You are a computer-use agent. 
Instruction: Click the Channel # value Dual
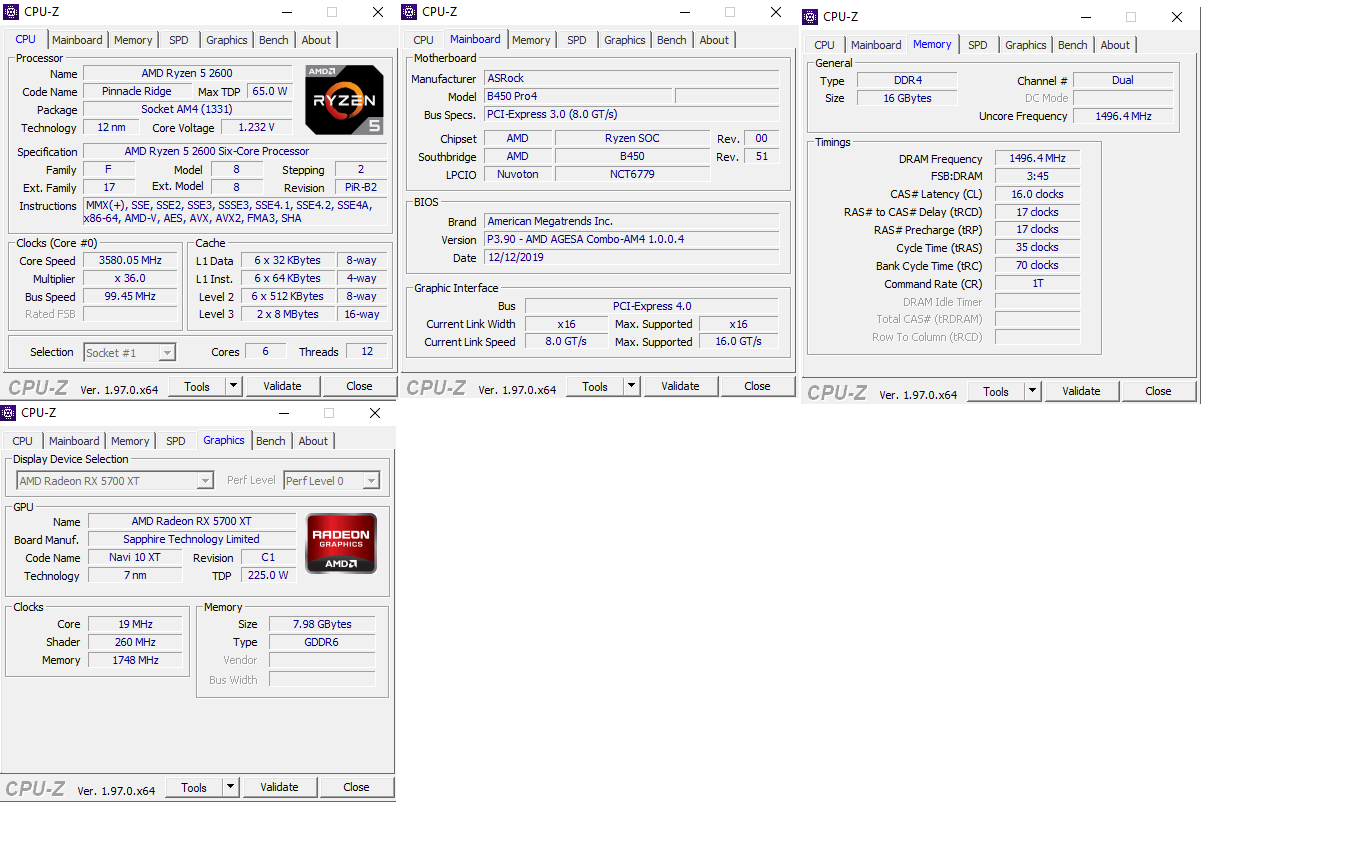pyautogui.click(x=1122, y=80)
